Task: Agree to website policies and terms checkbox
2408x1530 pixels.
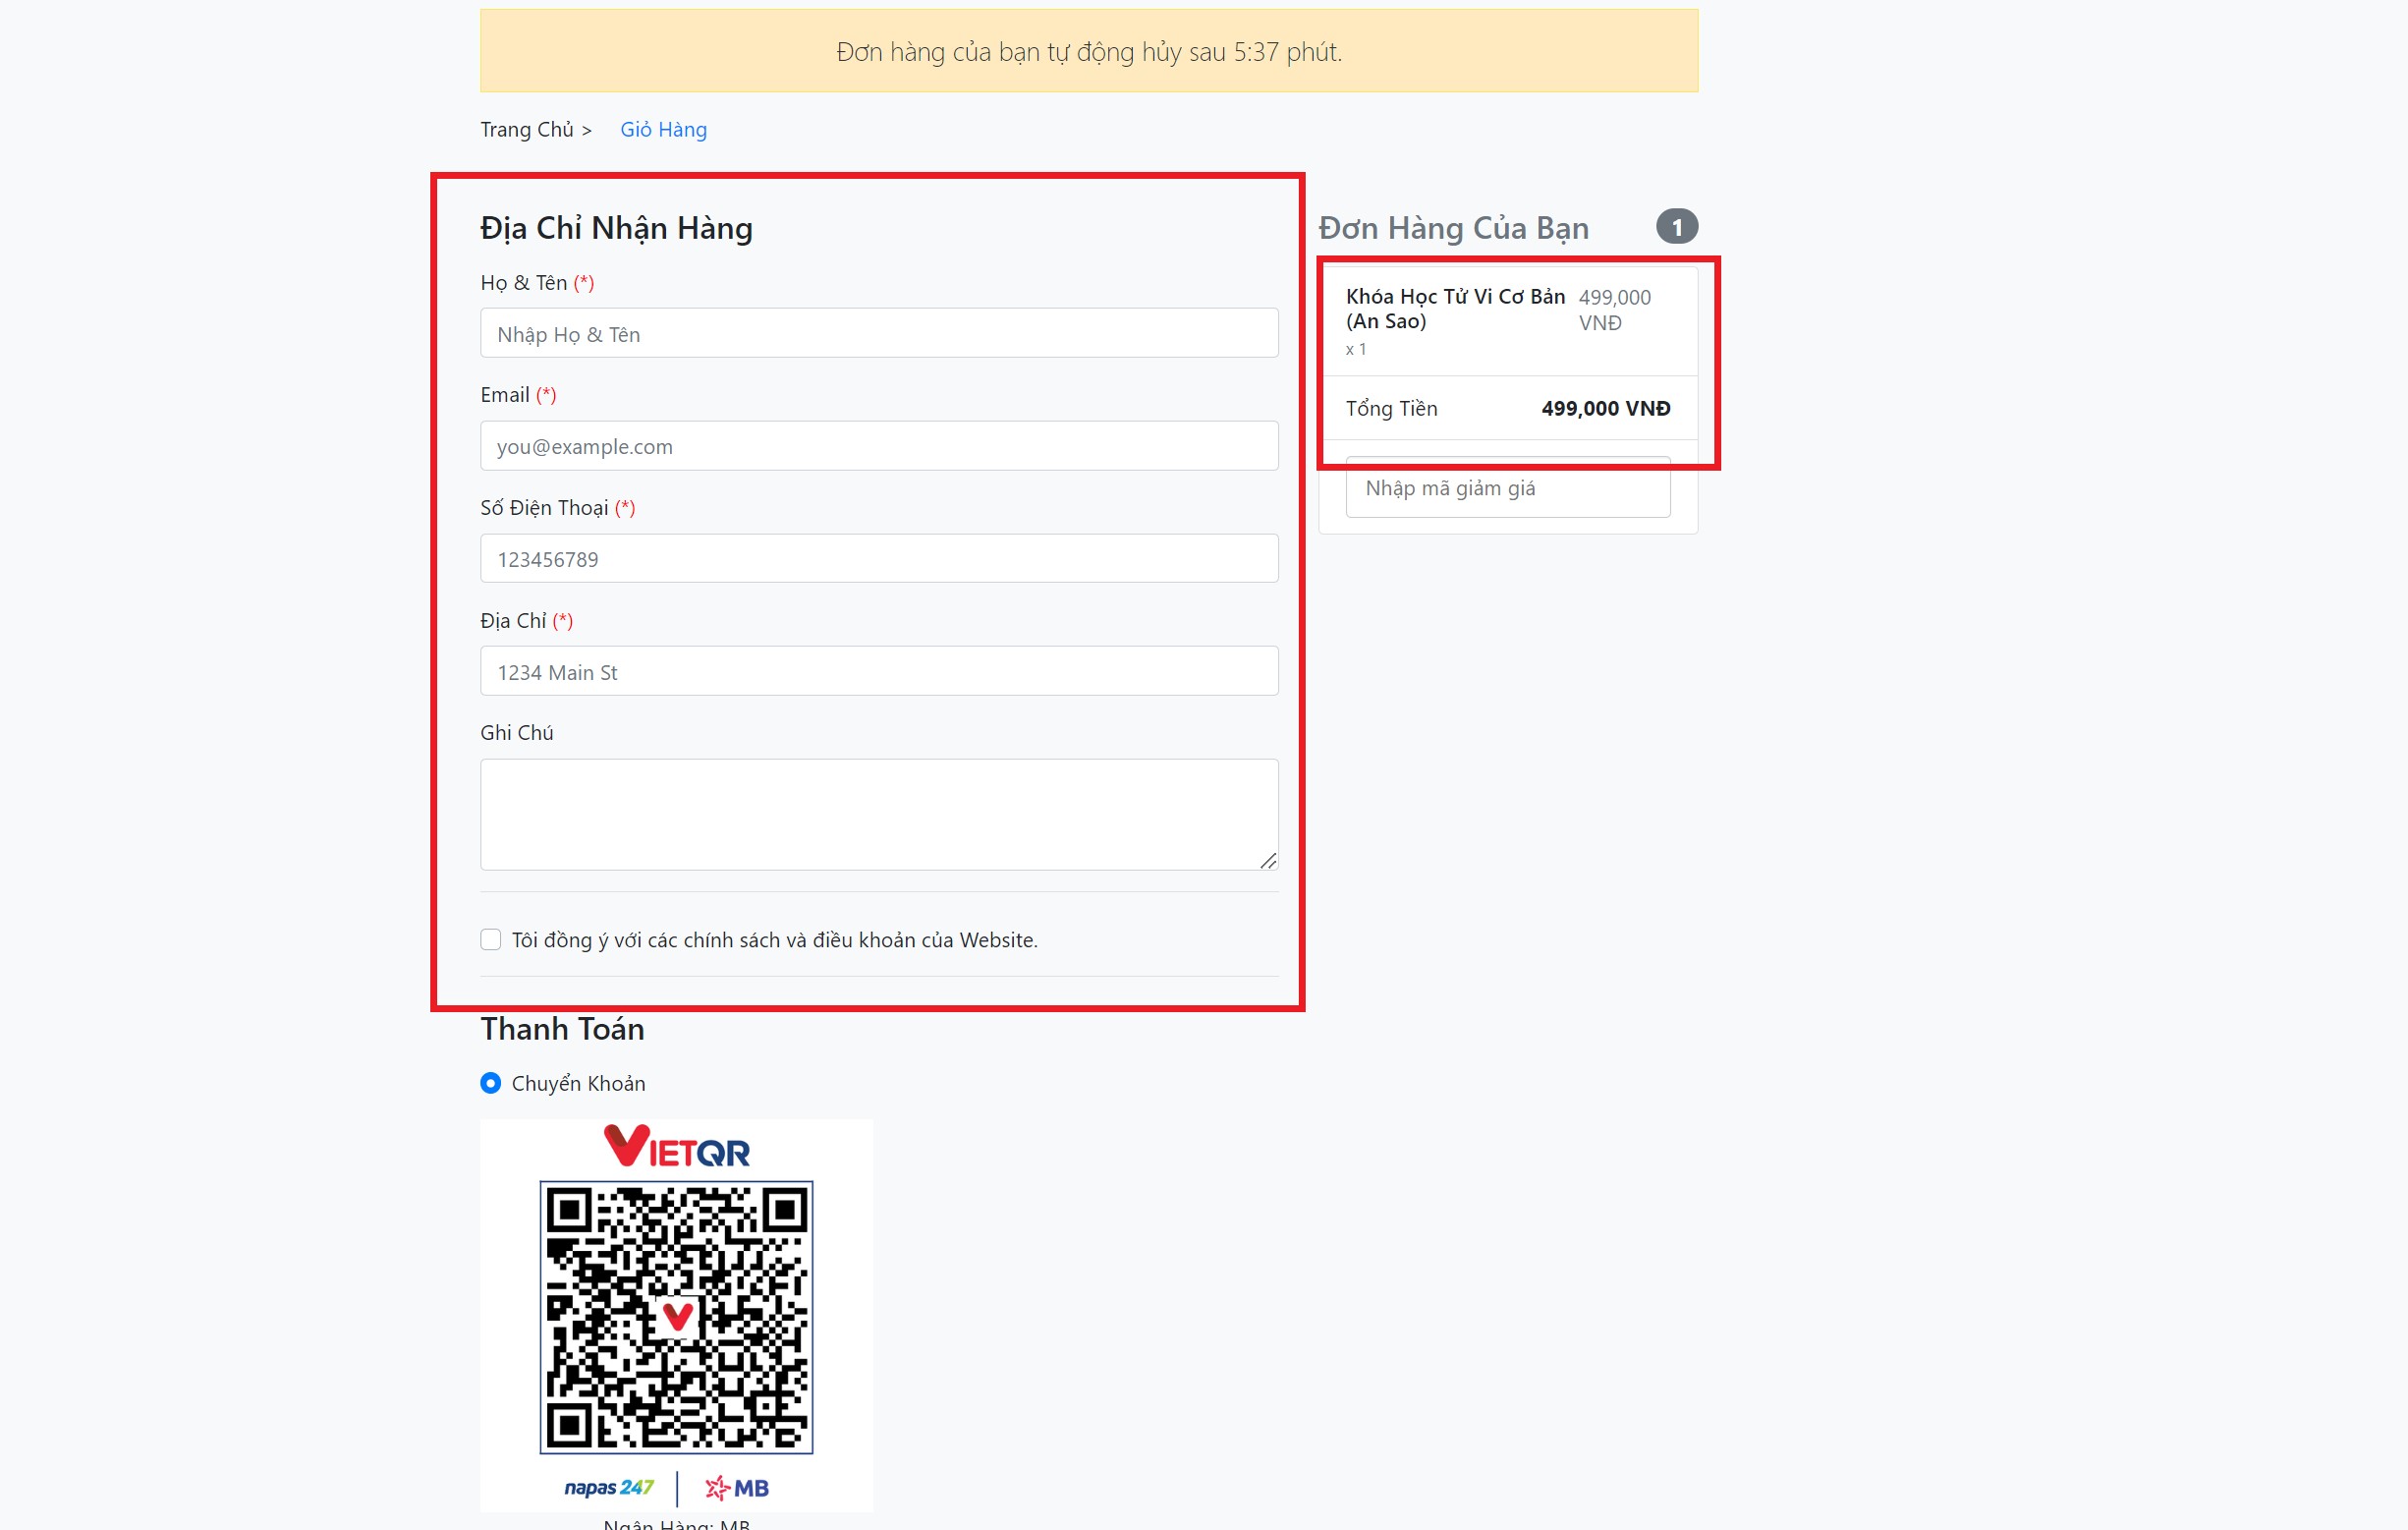Action: (x=490, y=939)
